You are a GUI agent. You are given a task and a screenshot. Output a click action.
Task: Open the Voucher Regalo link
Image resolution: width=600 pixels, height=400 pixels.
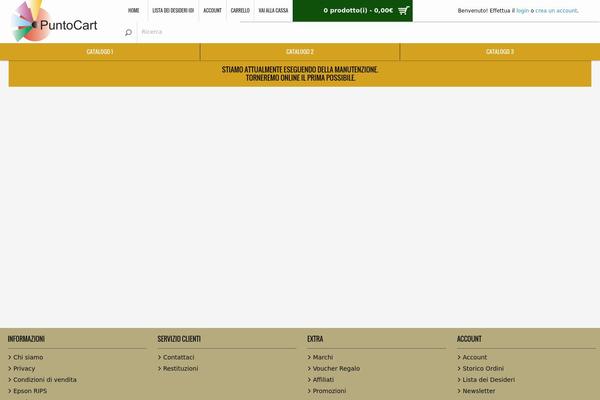click(336, 368)
